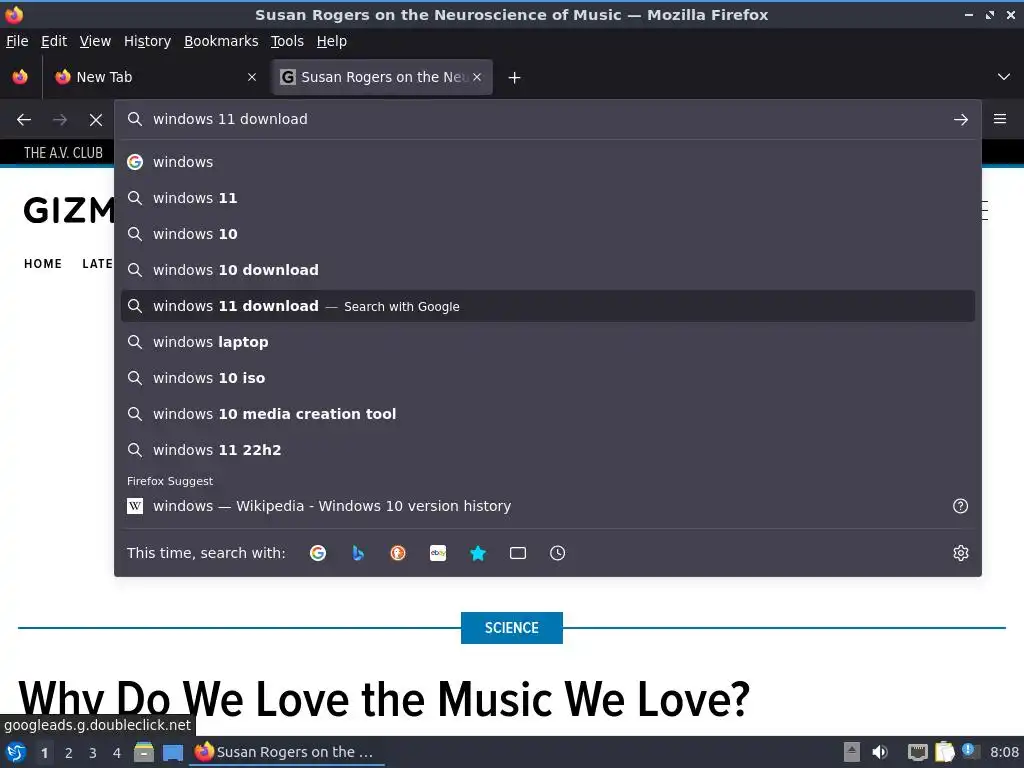Image resolution: width=1024 pixels, height=768 pixels.
Task: Click THE A.V. CLUB link
Action: pos(63,153)
